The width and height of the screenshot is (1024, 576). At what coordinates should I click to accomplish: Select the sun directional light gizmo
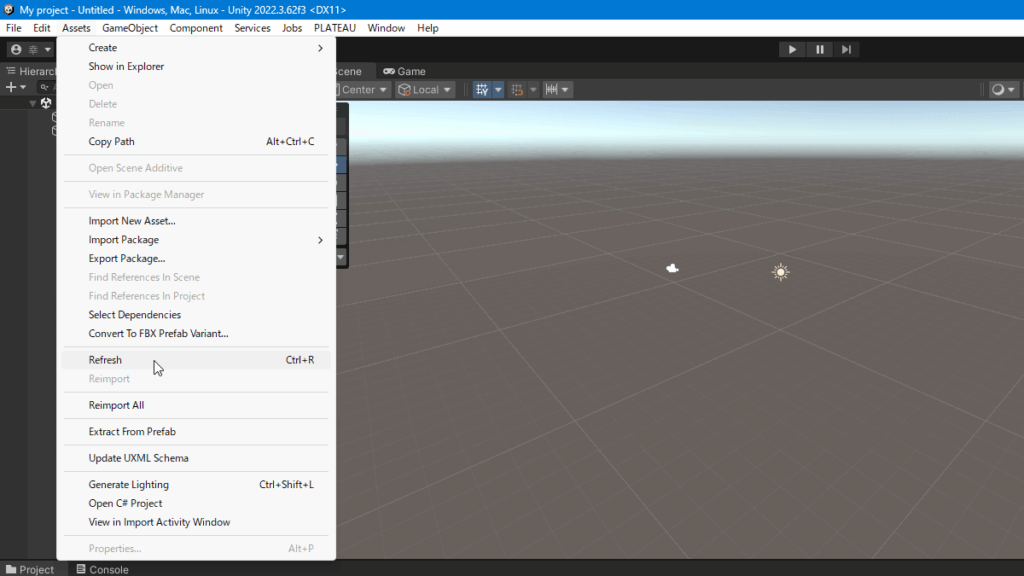(x=780, y=272)
